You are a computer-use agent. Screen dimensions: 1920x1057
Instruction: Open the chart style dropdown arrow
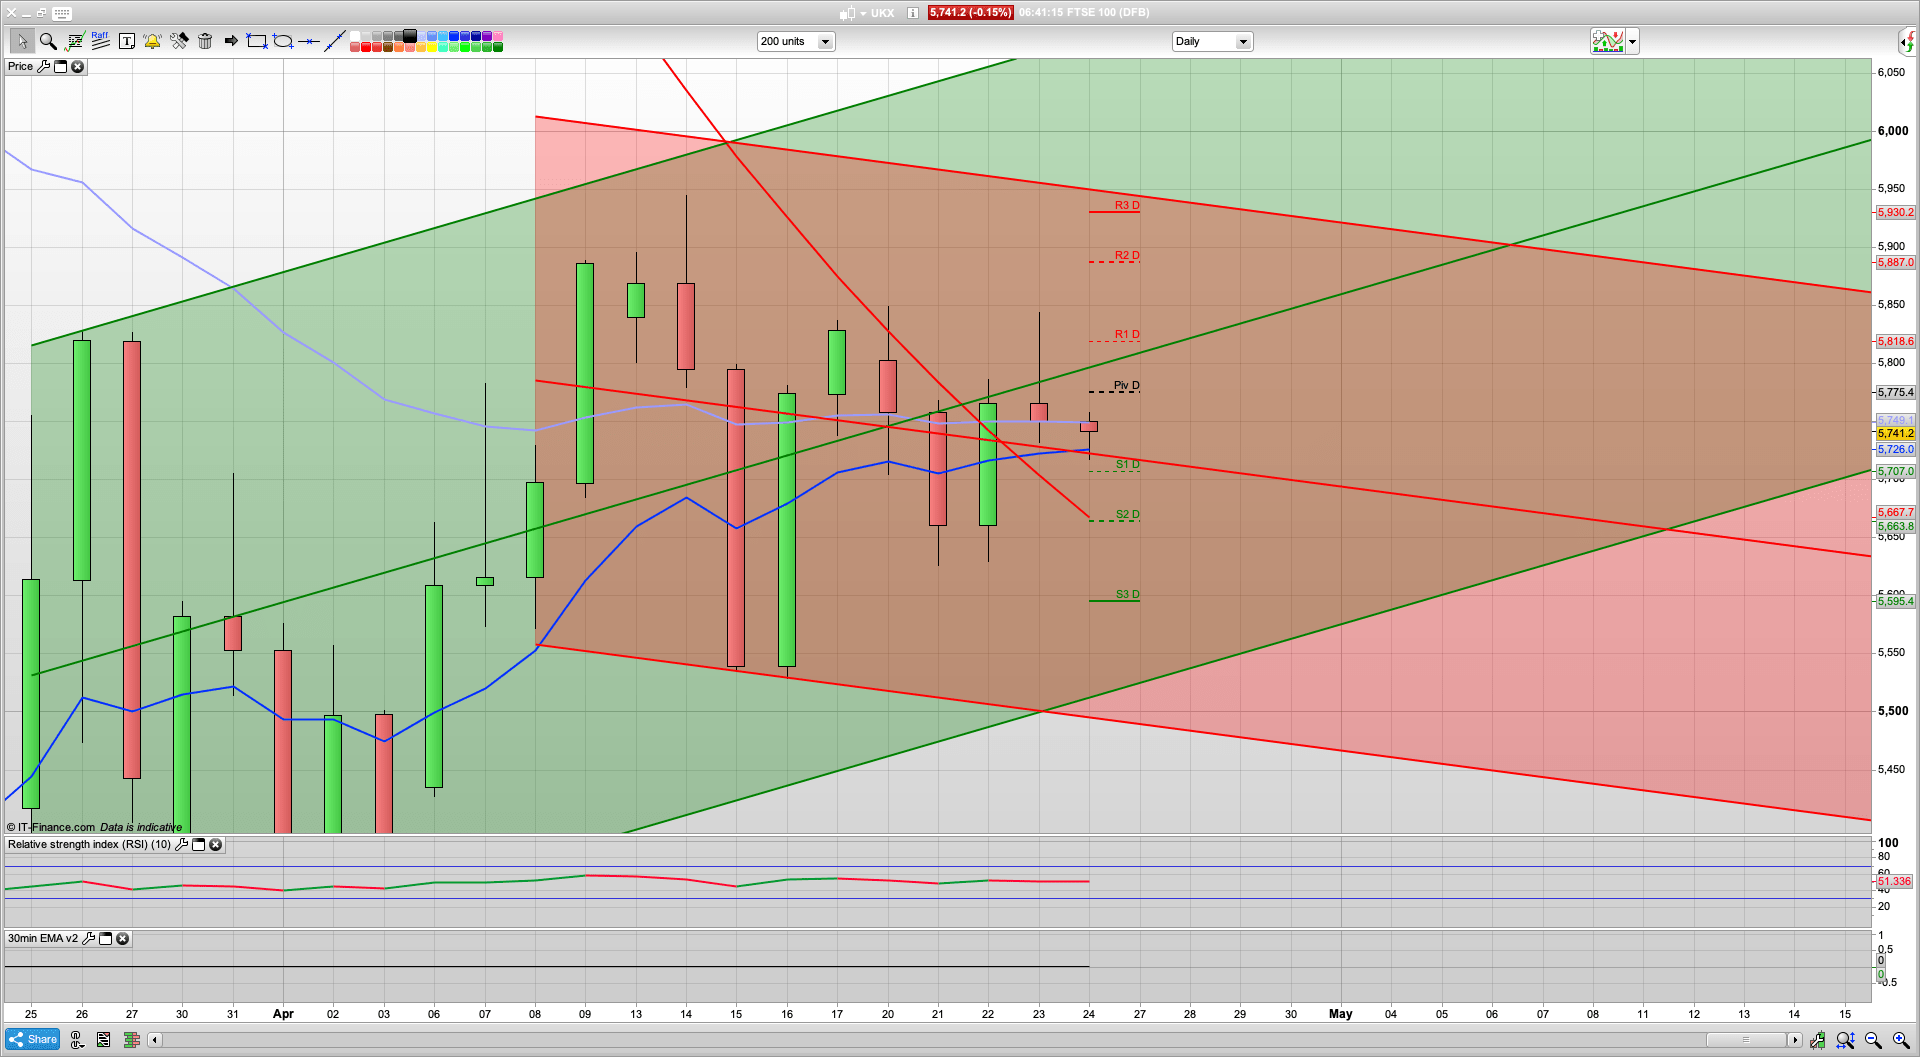point(1632,42)
